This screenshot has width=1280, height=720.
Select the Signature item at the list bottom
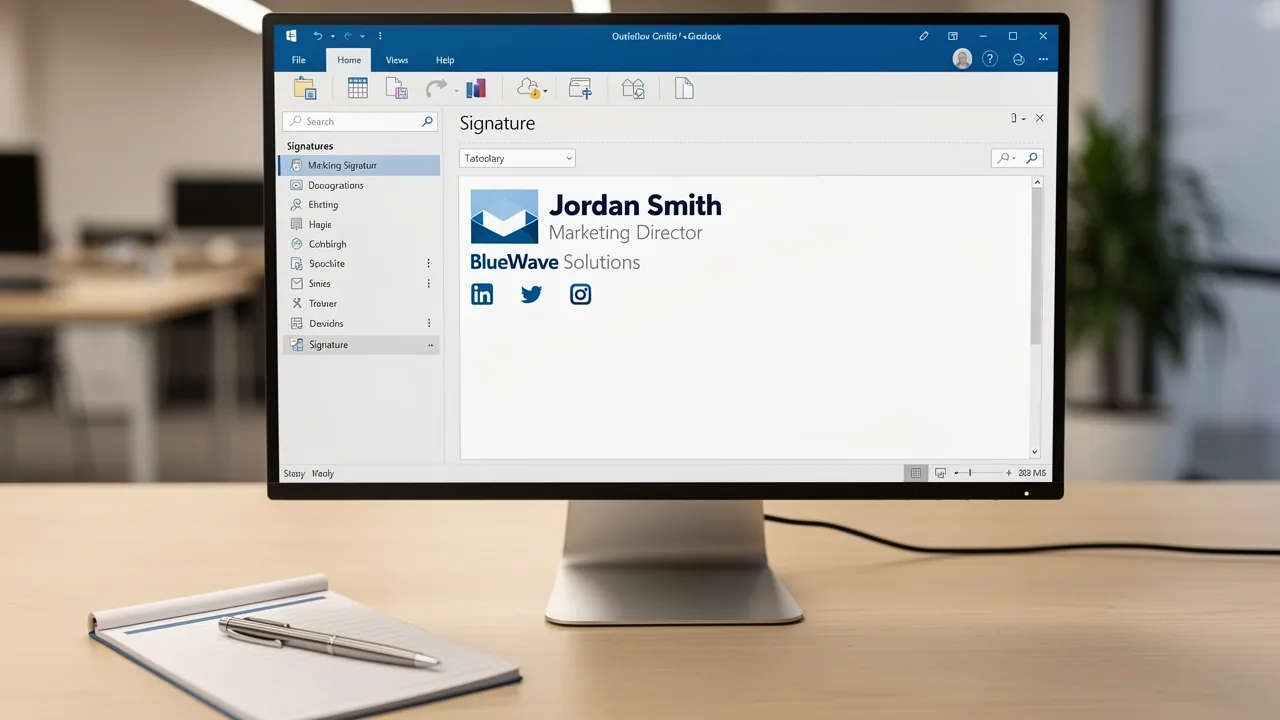point(359,344)
